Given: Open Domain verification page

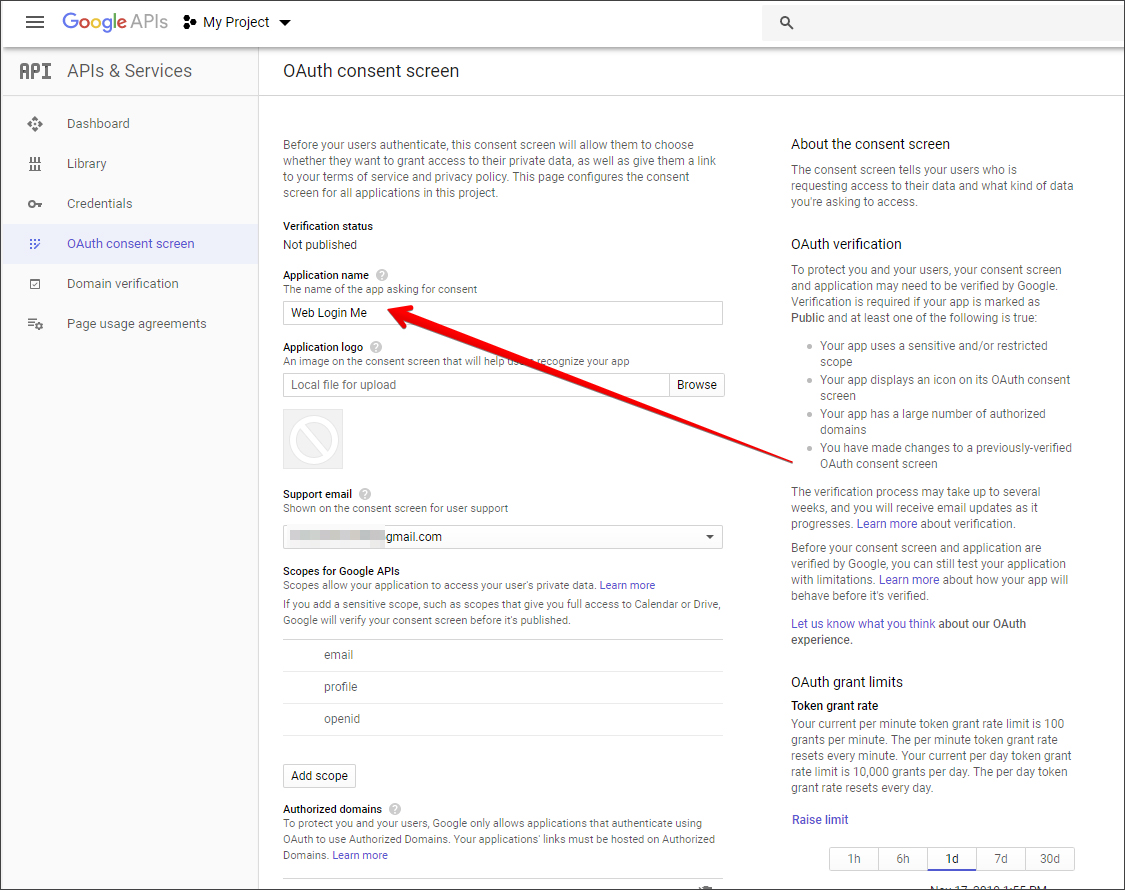Looking at the screenshot, I should pyautogui.click(x=123, y=284).
